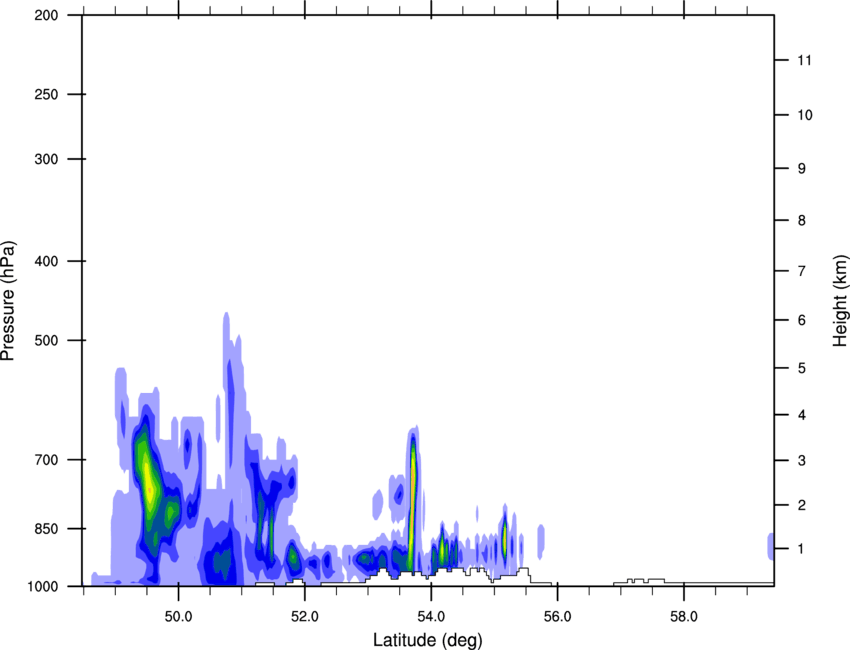Click latitude tick label 54.0
The image size is (850, 650).
(432, 617)
